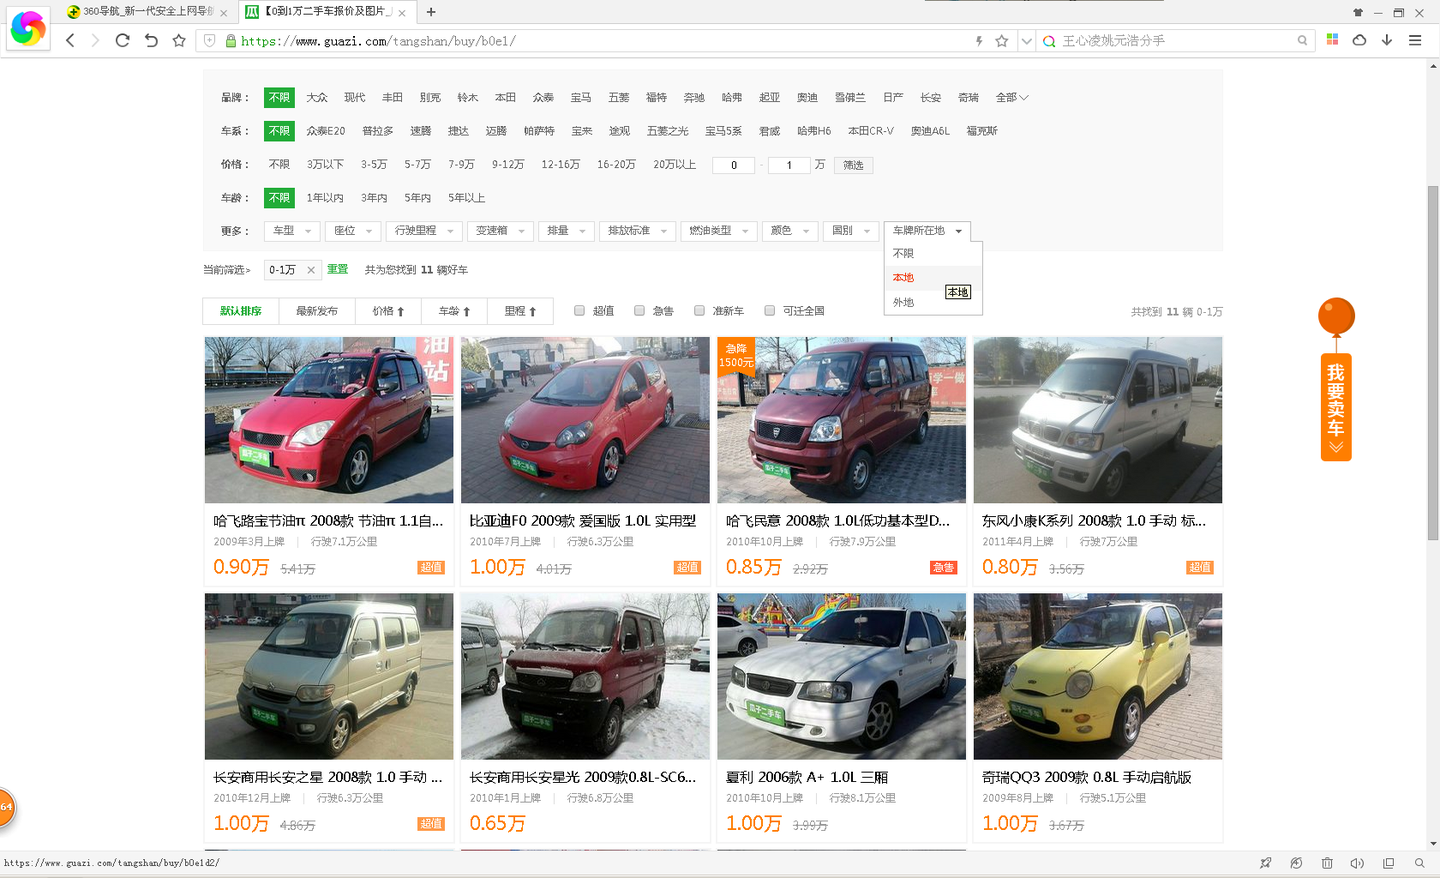Open the 比亚迪F0 2009款 car photo

tap(585, 420)
